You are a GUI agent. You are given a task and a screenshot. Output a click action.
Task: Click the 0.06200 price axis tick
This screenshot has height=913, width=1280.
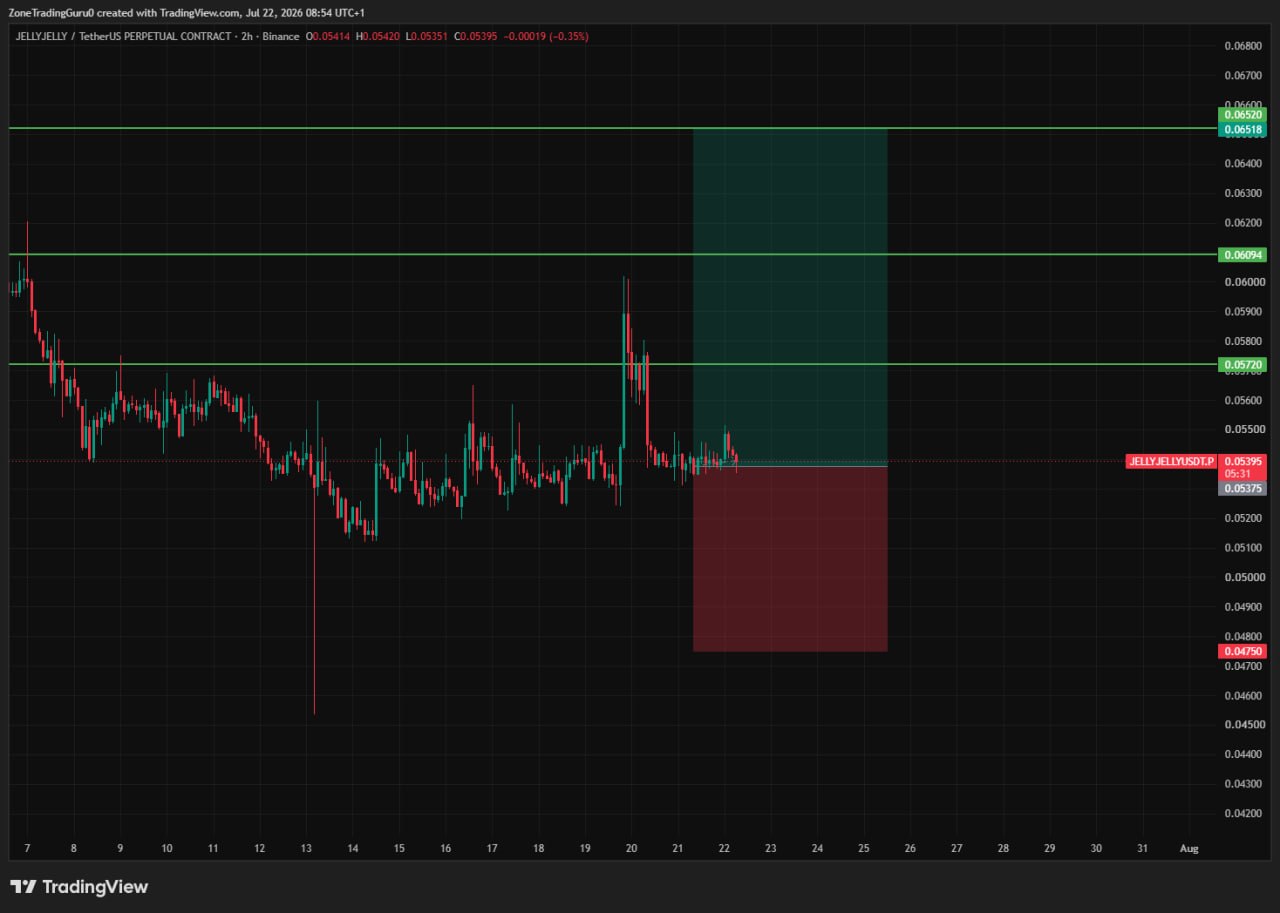click(1241, 223)
